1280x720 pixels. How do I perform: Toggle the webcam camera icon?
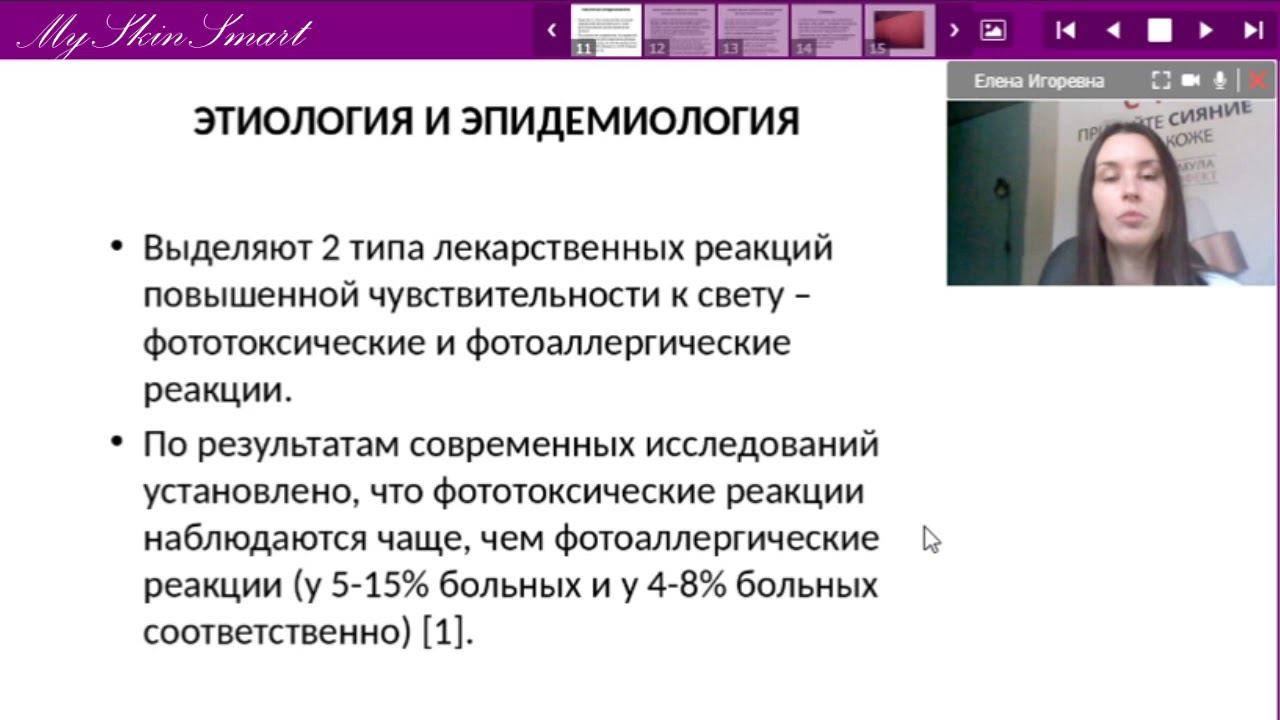point(1191,81)
